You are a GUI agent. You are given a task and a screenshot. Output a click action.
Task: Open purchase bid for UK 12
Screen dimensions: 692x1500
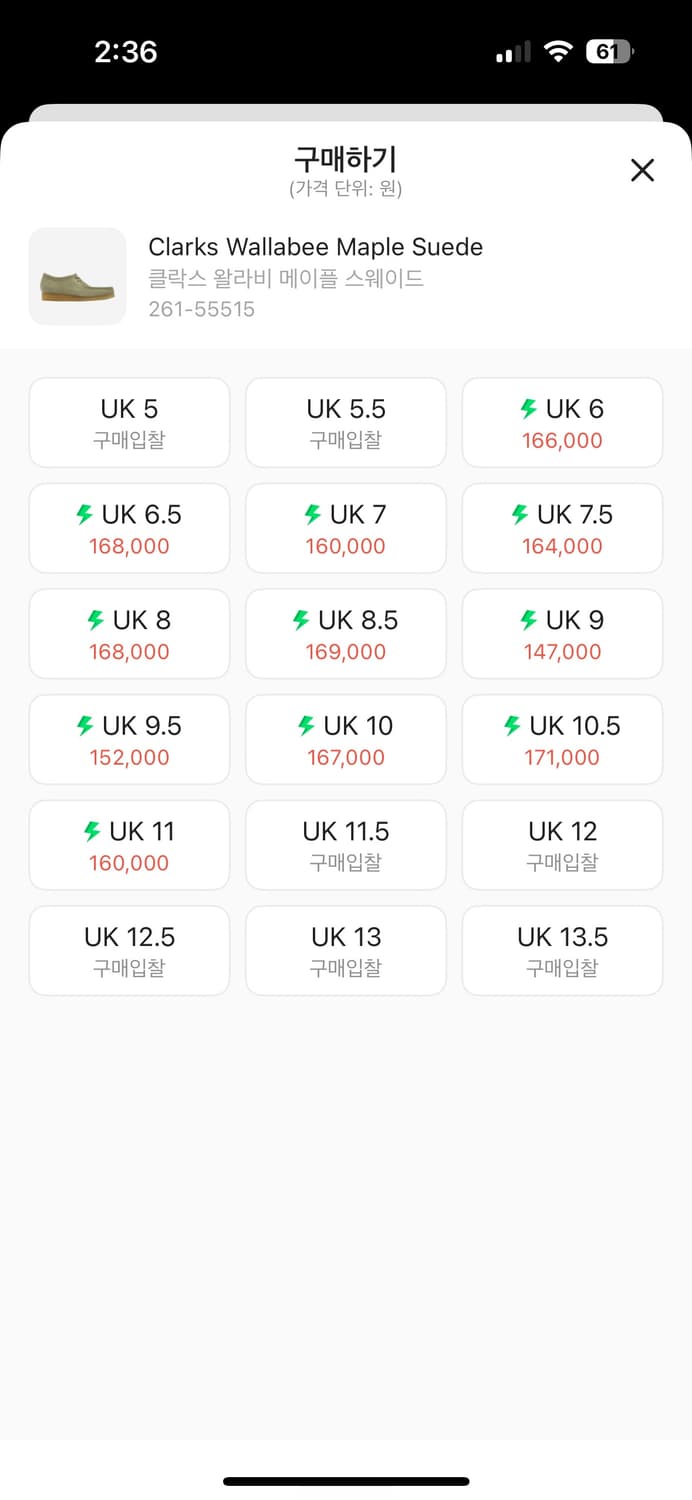[562, 846]
